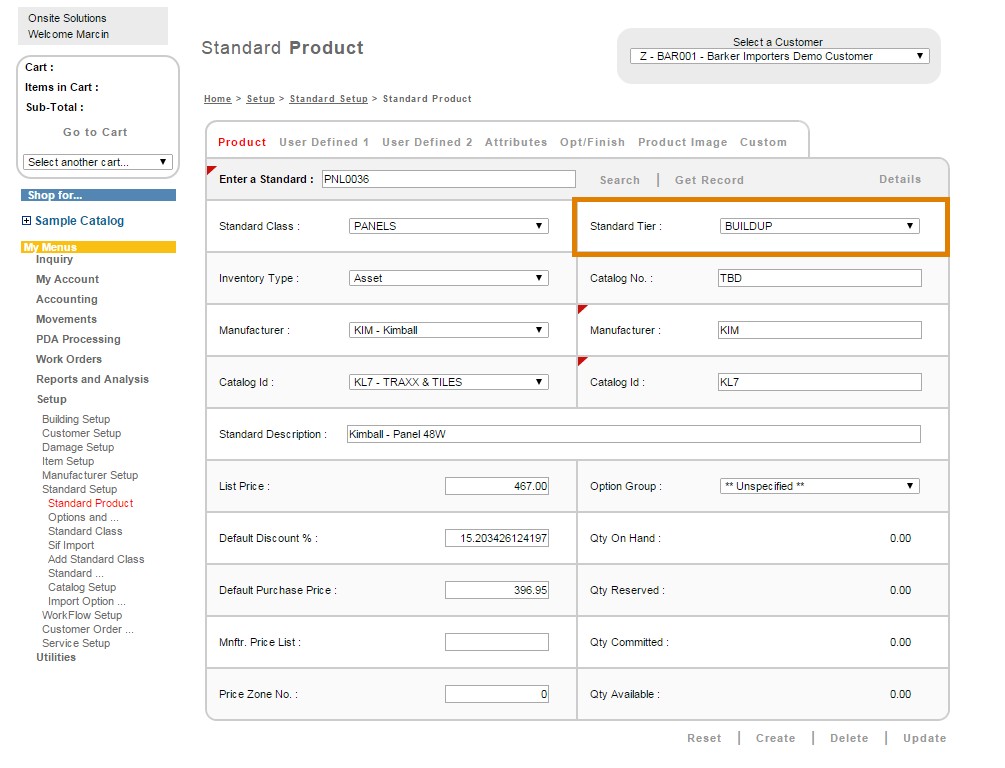Switch to the Attributes tab

point(516,142)
